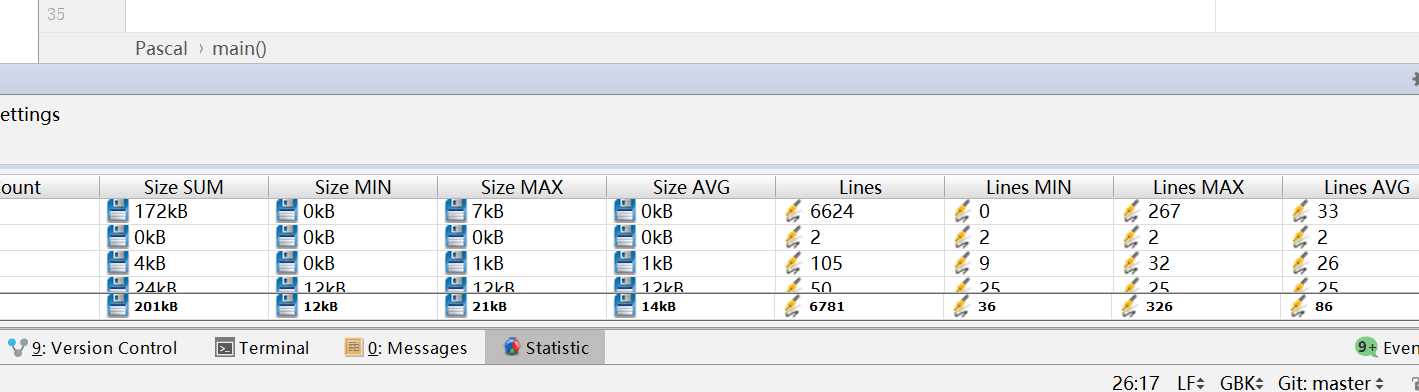Click the pencil icon beside 267

1132,211
